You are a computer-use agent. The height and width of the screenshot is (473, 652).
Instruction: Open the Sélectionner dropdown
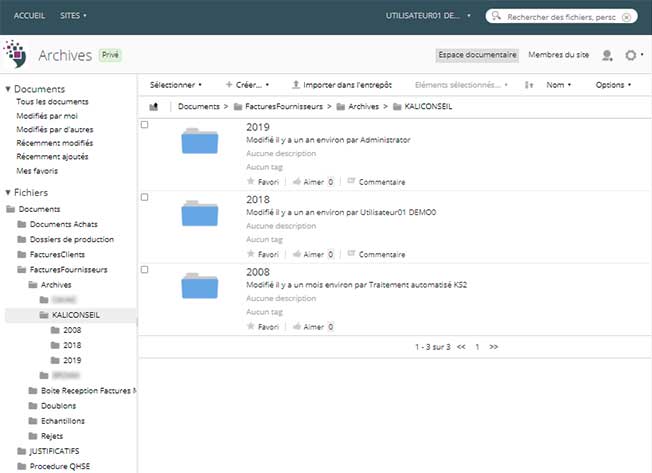tap(175, 85)
